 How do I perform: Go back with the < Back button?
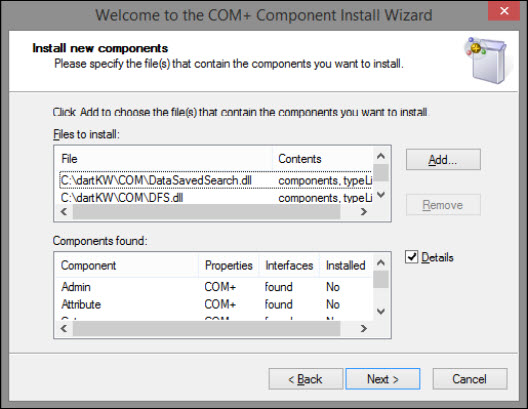point(305,379)
